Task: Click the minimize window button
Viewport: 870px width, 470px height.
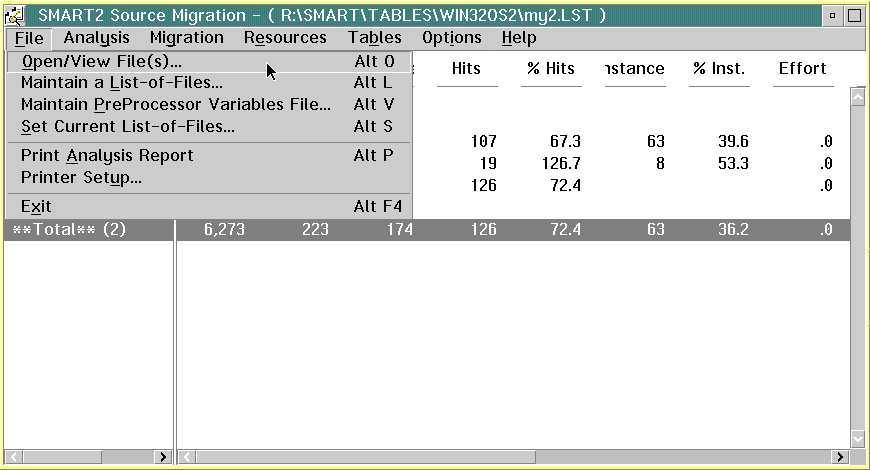Action: coord(834,15)
